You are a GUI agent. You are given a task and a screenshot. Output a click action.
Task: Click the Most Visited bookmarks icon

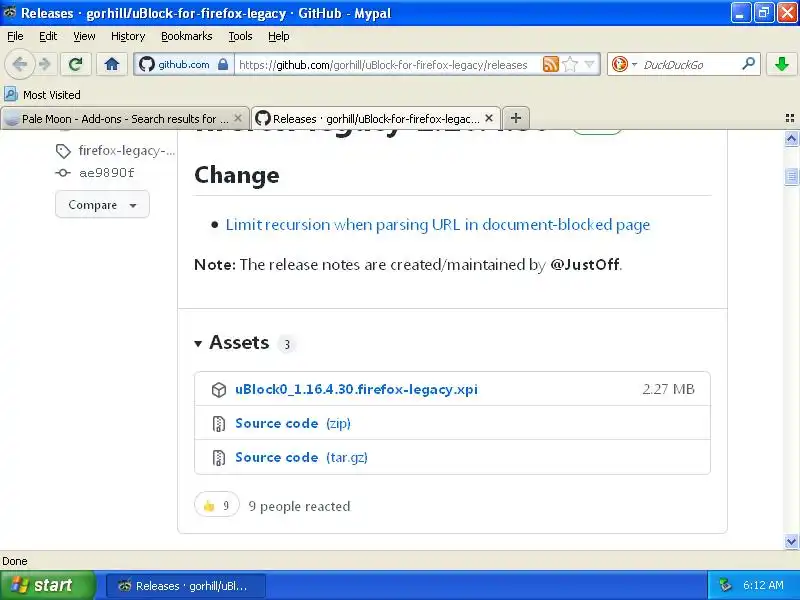[x=10, y=94]
